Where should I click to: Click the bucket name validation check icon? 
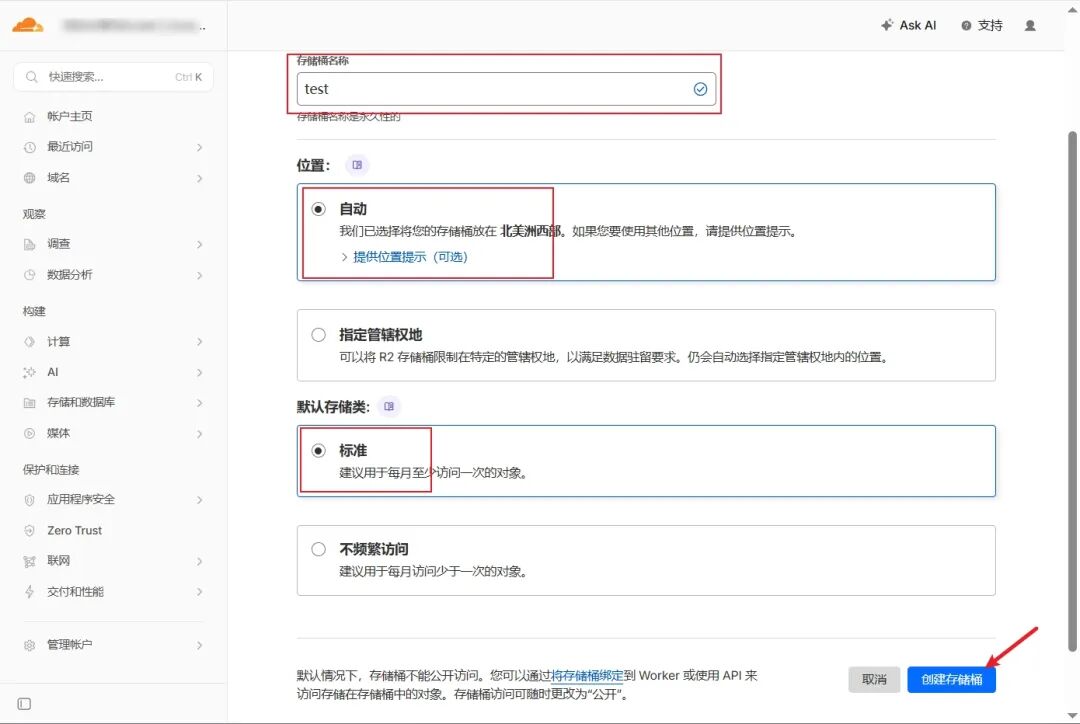coord(700,89)
